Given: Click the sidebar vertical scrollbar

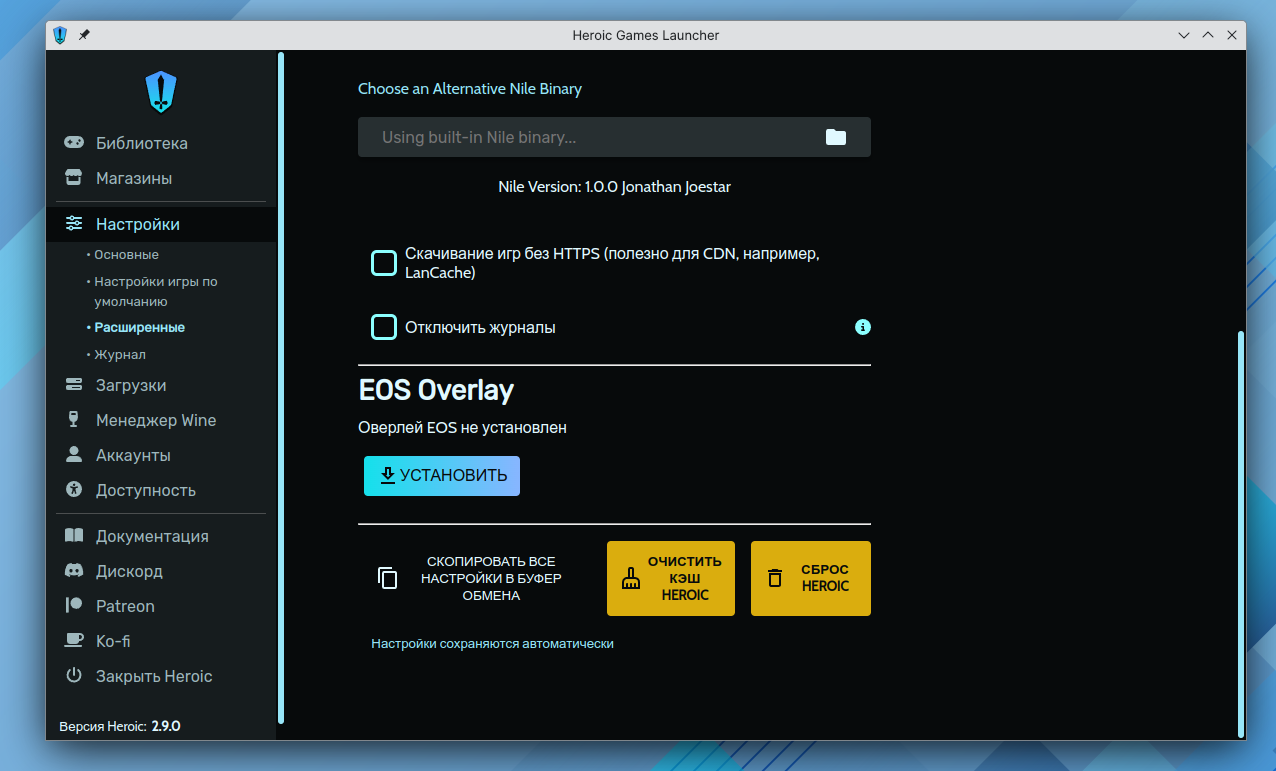Looking at the screenshot, I should 282,388.
